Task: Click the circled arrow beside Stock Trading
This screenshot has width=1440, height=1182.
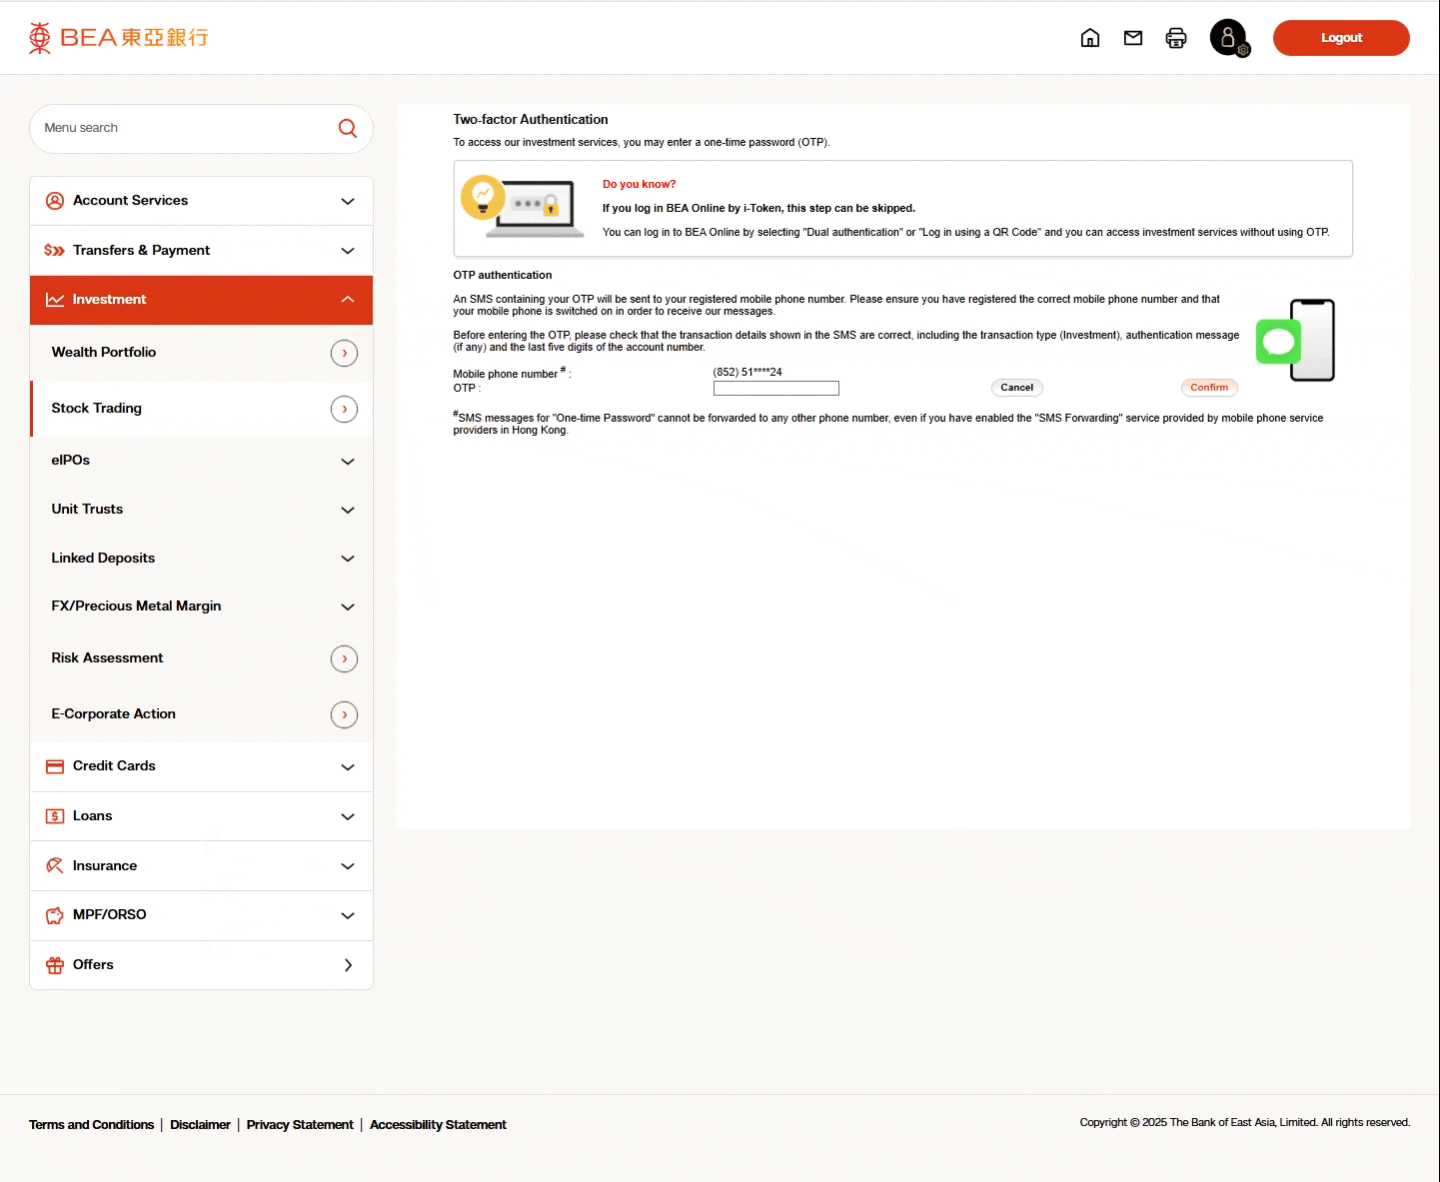Action: [x=344, y=409]
